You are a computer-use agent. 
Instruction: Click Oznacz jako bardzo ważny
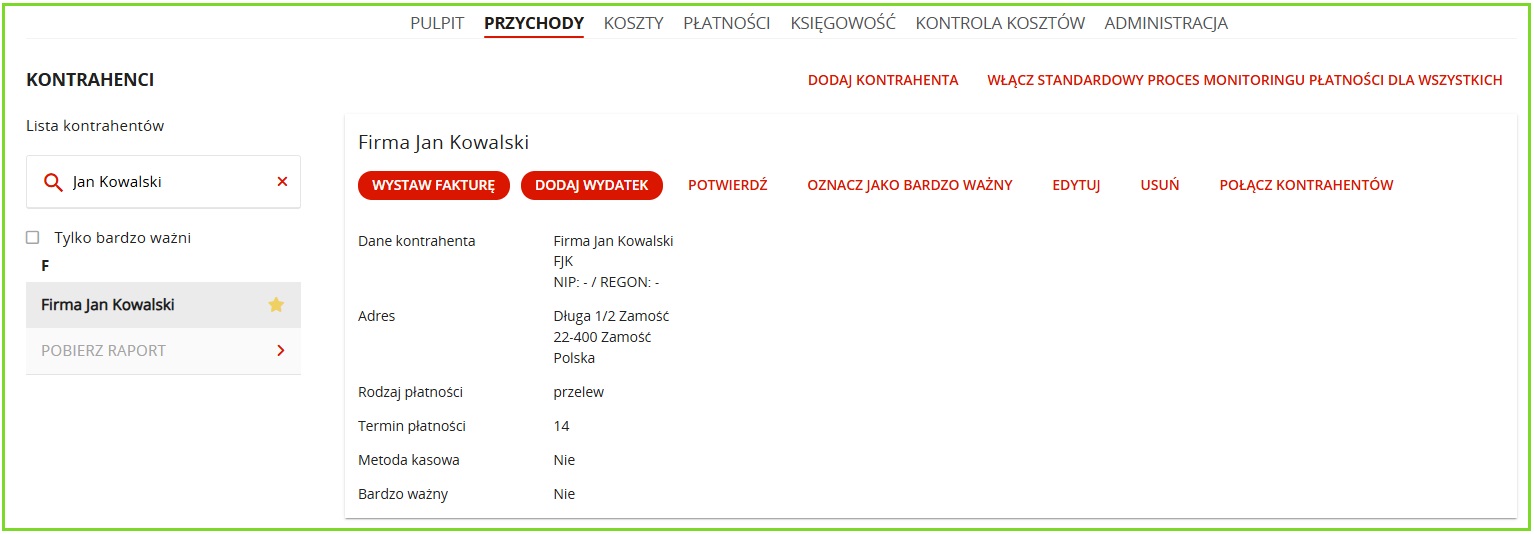pos(910,185)
